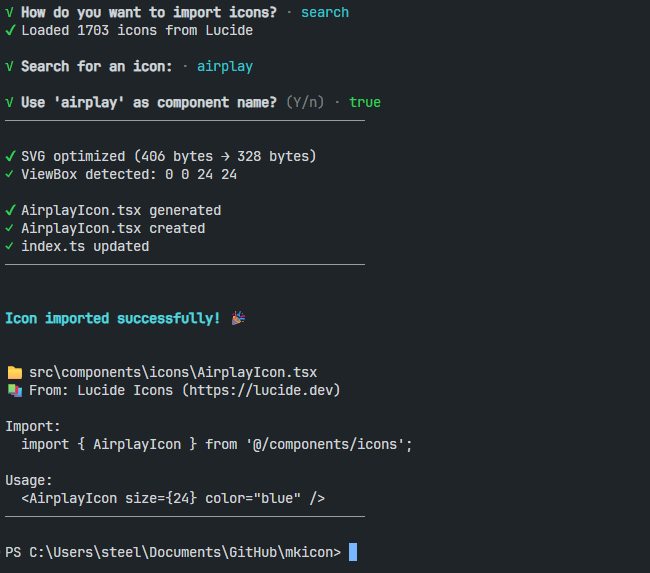Click the party popper emoji

pos(238,318)
